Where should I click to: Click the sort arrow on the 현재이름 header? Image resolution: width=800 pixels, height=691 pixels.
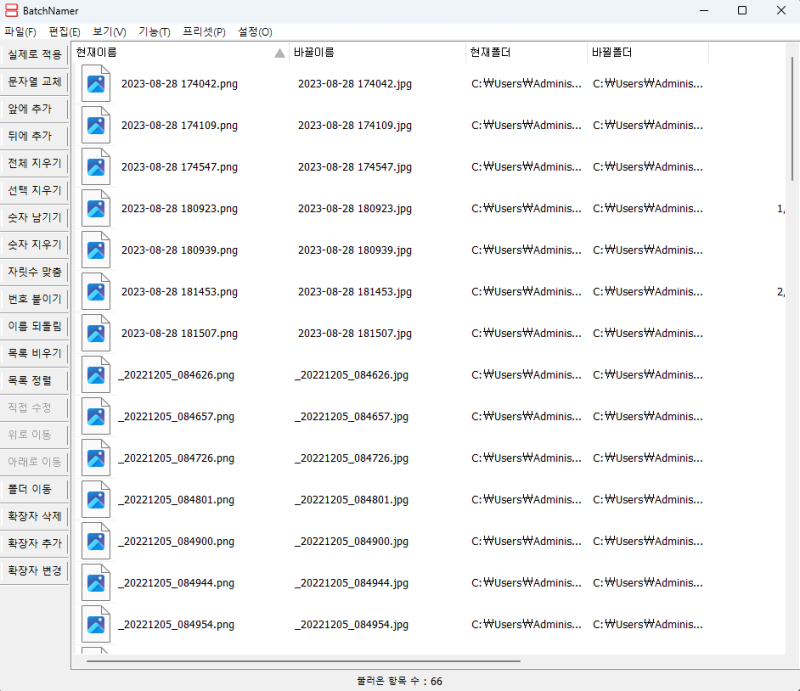pos(280,52)
